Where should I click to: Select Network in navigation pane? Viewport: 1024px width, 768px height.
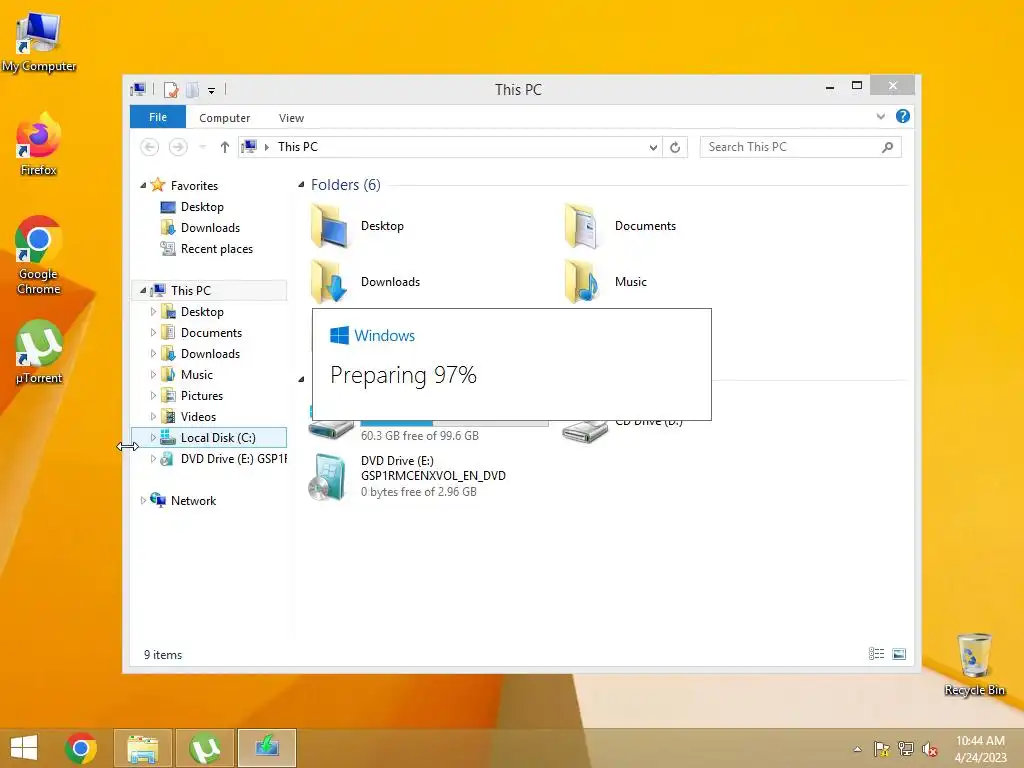point(193,501)
